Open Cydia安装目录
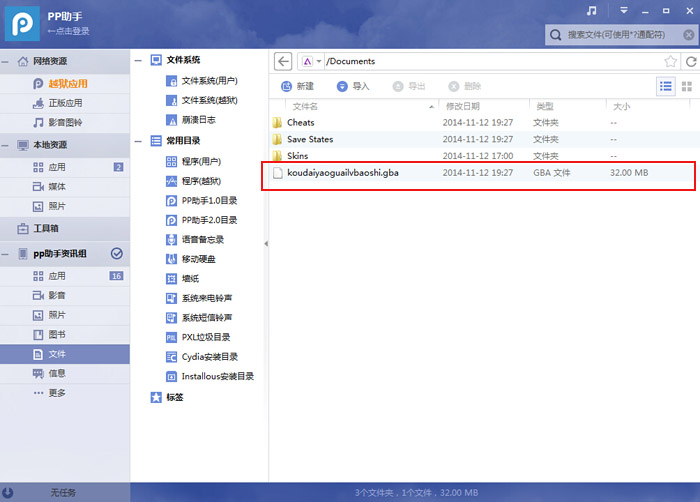Image resolution: width=700 pixels, height=502 pixels. point(202,357)
